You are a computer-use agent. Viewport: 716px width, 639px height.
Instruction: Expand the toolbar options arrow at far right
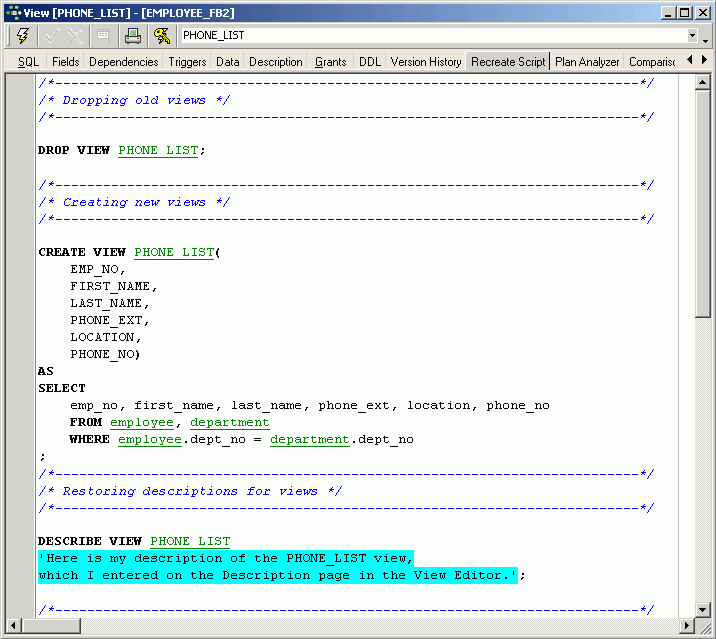click(x=706, y=40)
